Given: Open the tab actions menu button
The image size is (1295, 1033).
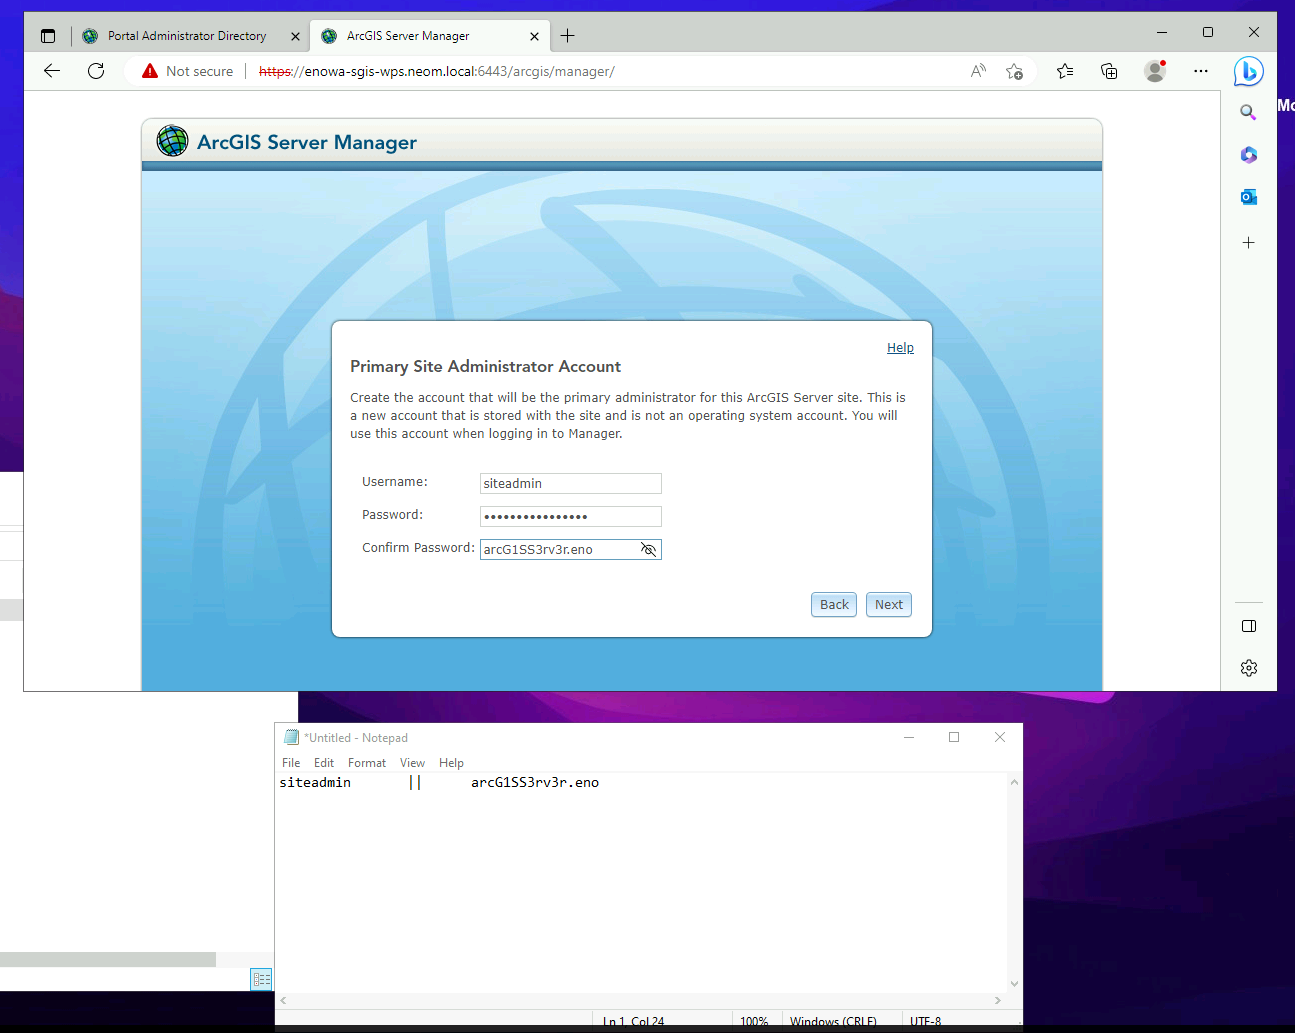Looking at the screenshot, I should coord(48,36).
